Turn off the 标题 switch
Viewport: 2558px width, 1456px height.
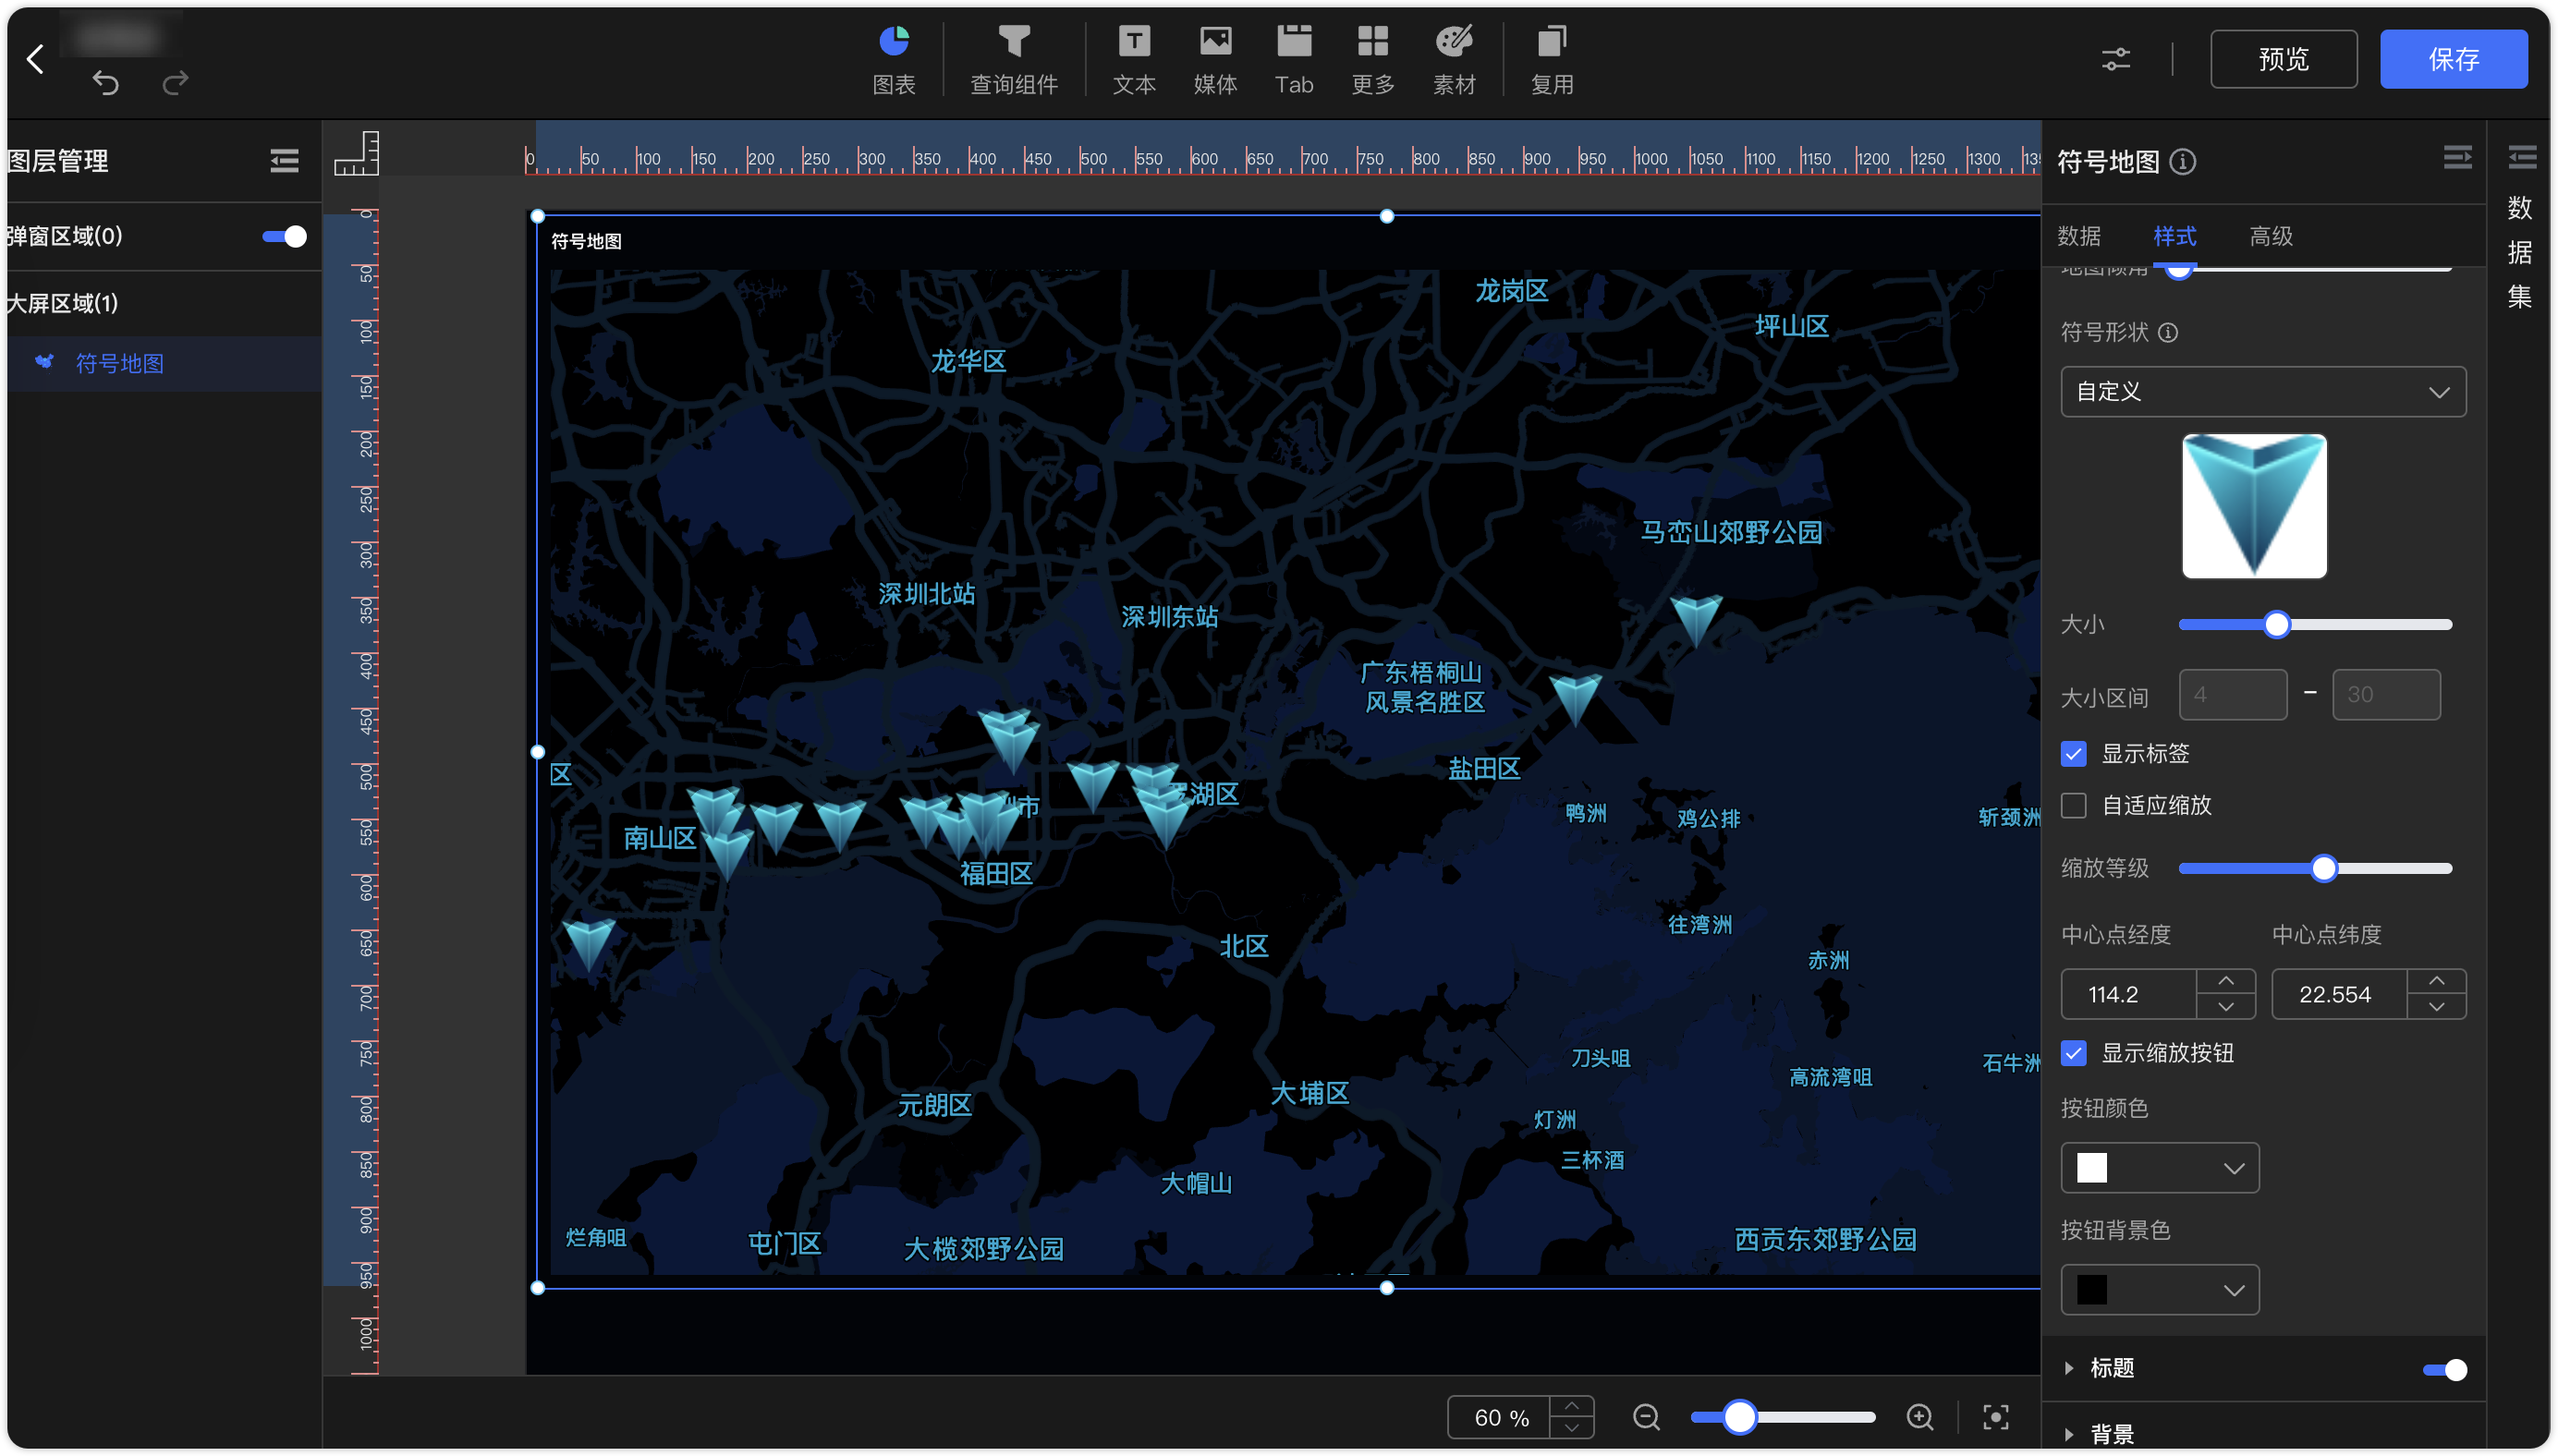[x=2444, y=1369]
